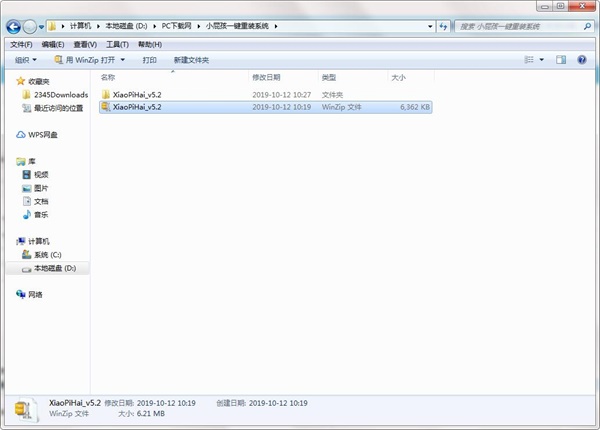
Task: Click the 打印 button
Action: click(x=149, y=60)
